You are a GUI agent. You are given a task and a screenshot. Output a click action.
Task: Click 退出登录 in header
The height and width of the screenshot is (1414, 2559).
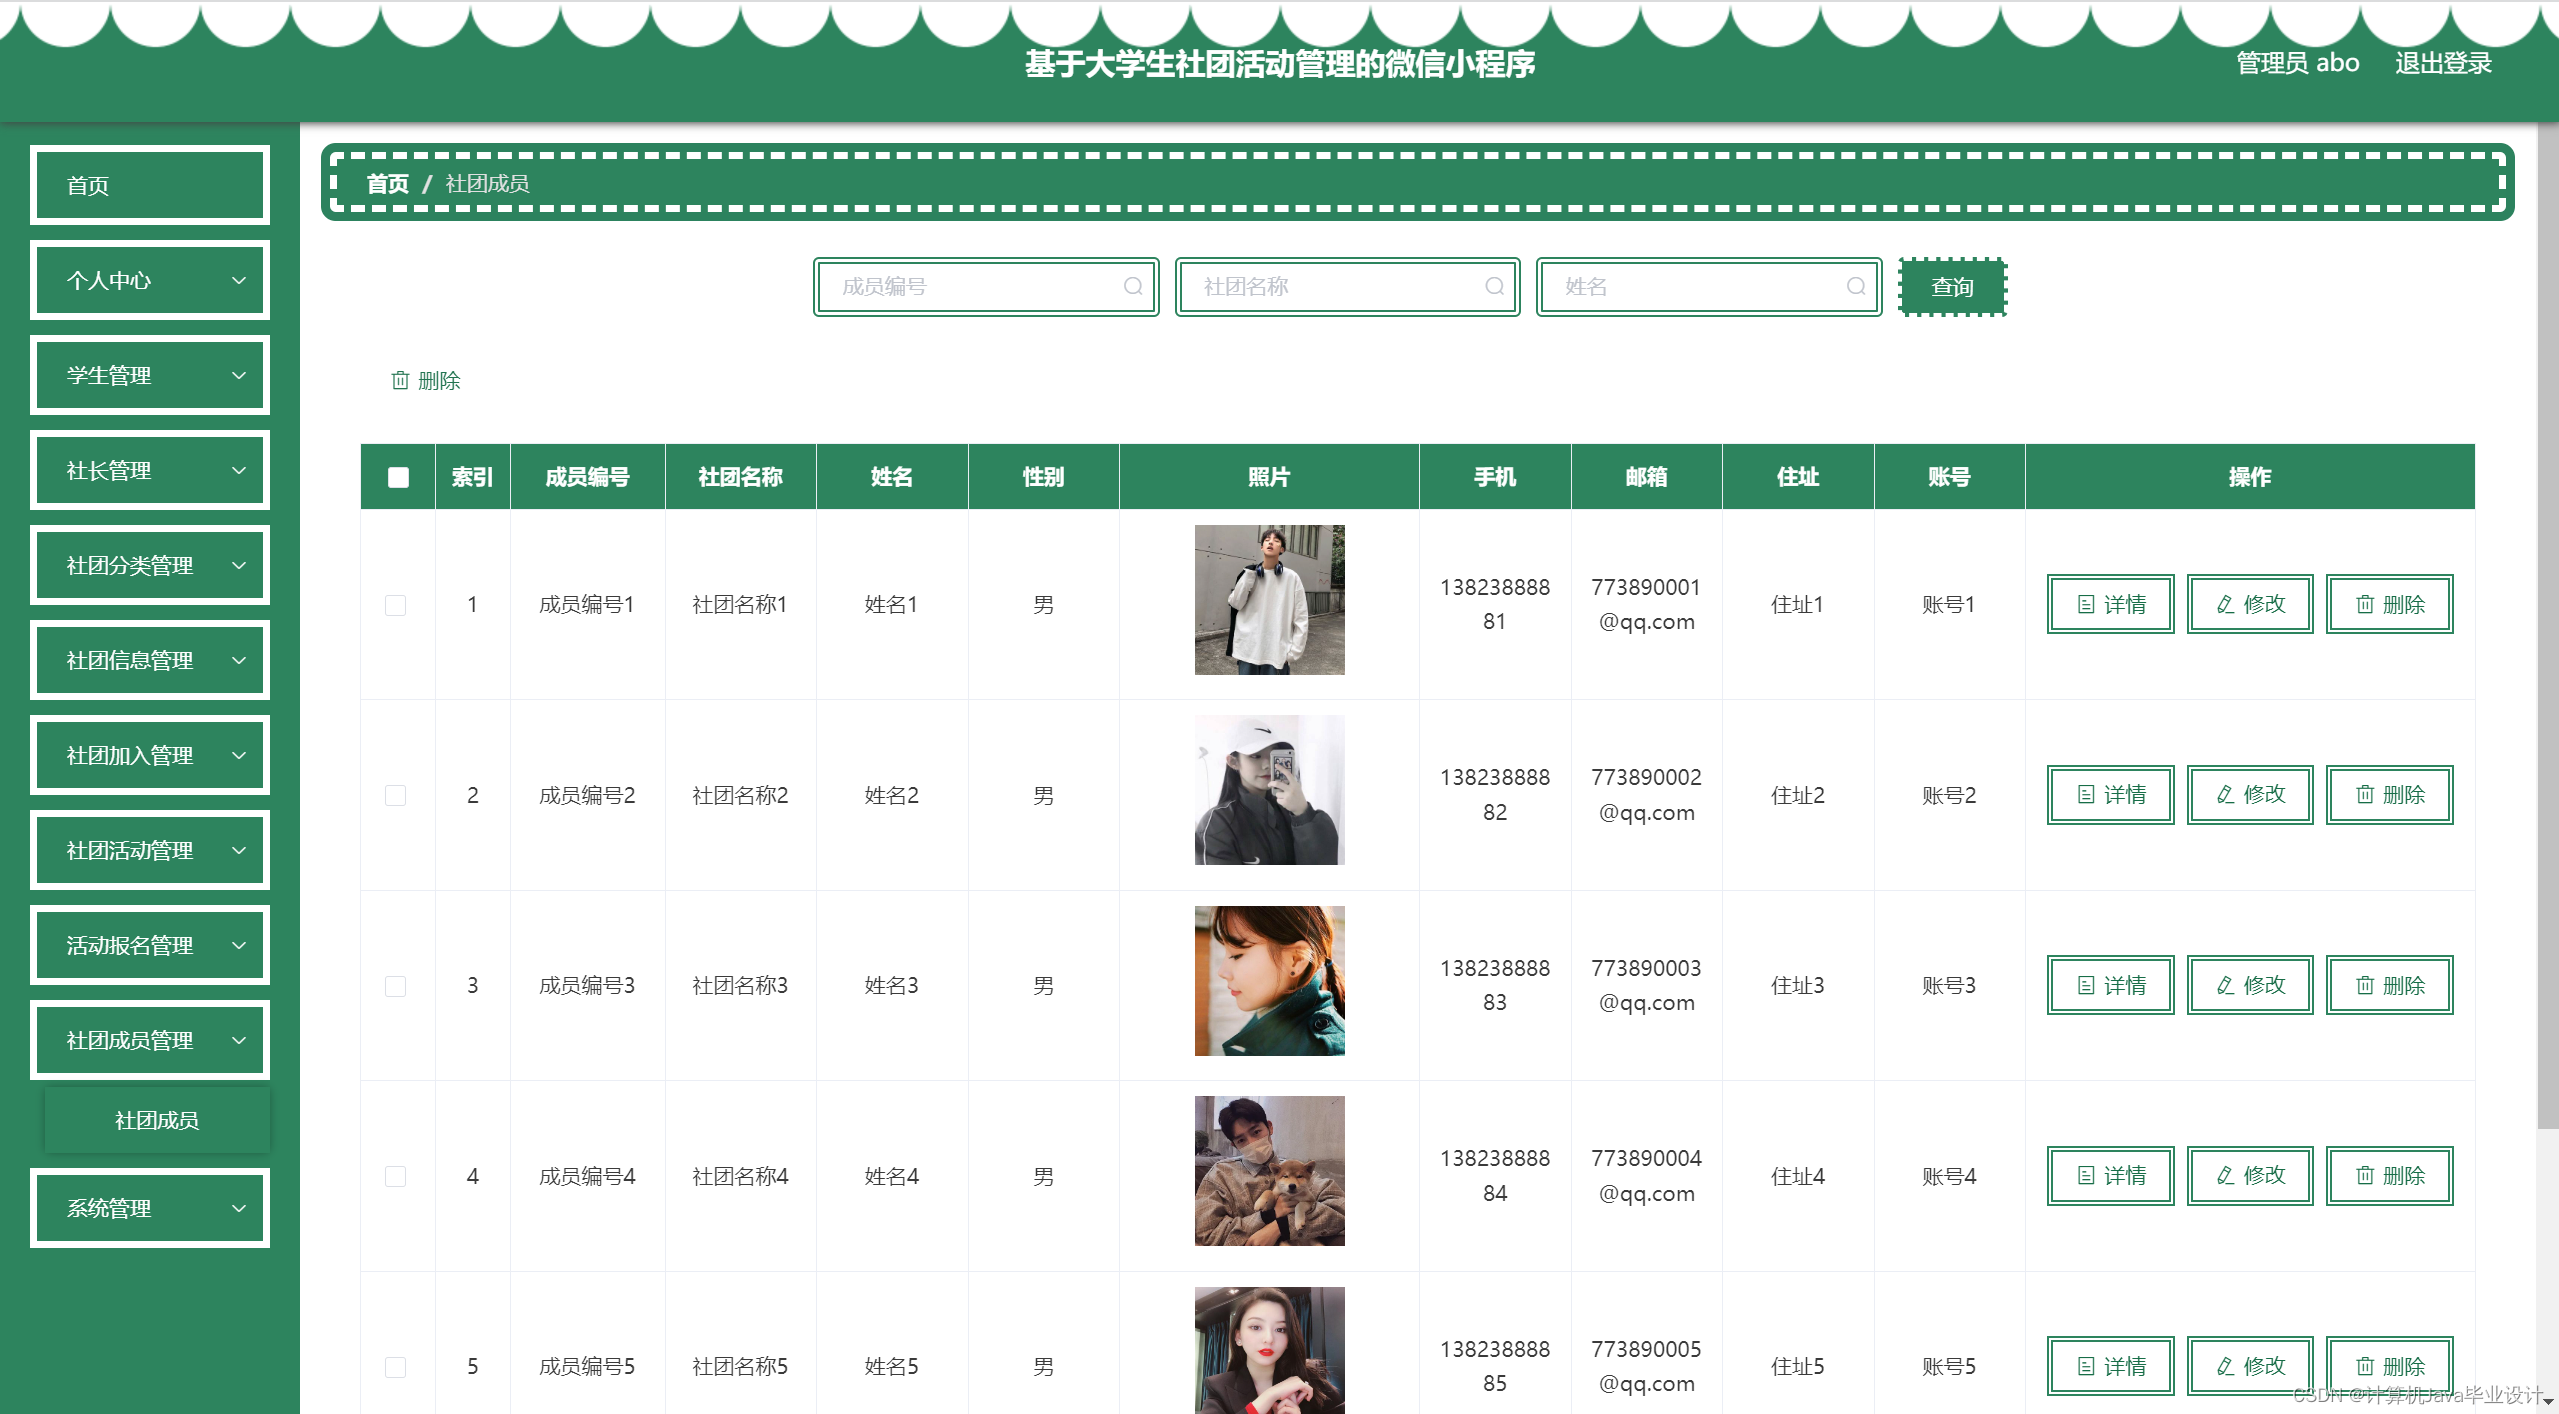pos(2442,63)
